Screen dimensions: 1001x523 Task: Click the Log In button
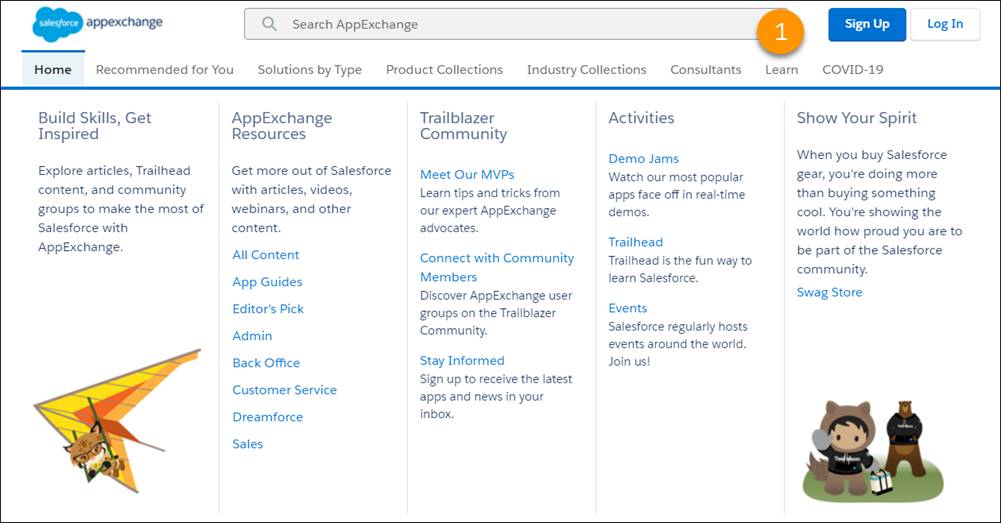pos(945,24)
